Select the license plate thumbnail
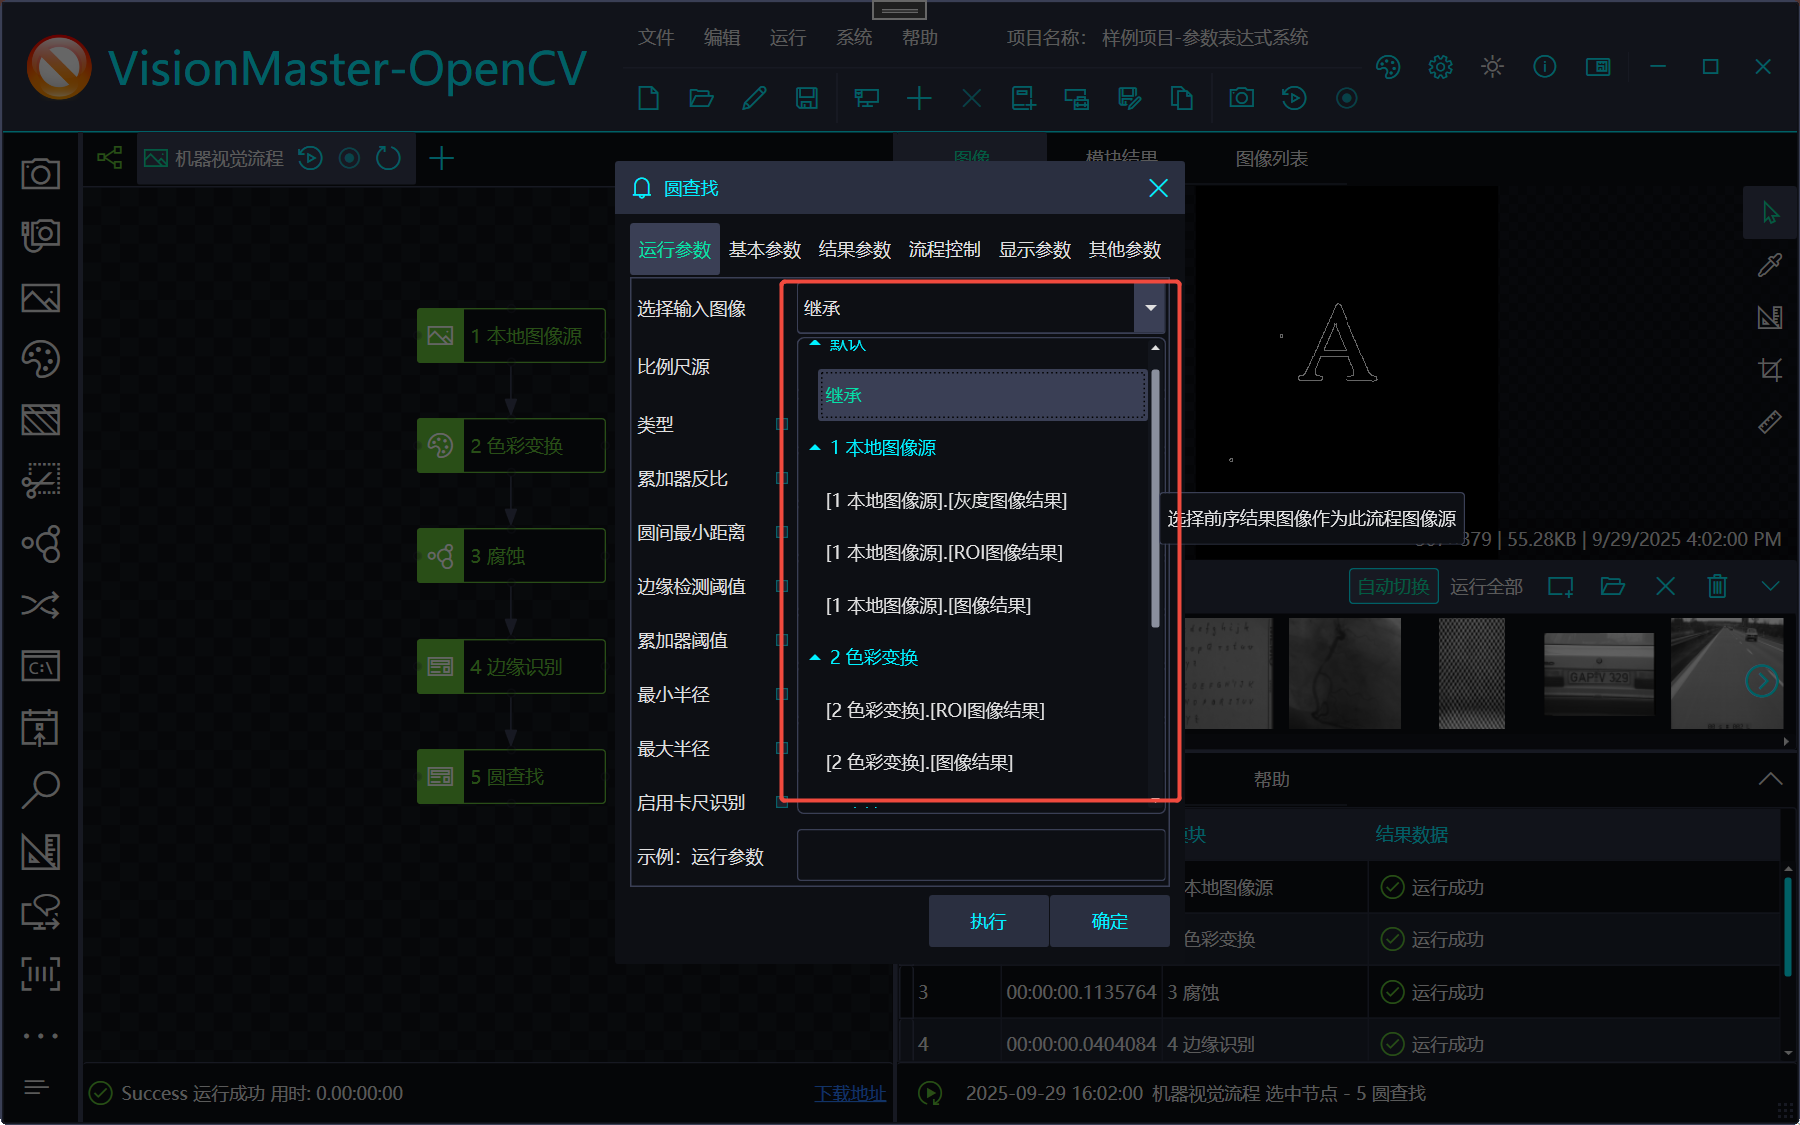 tap(1598, 673)
